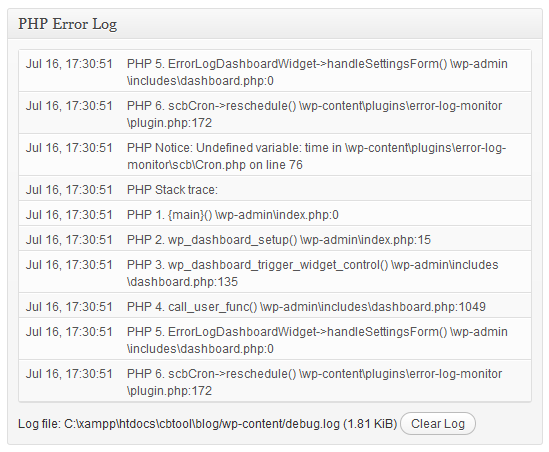Click the PHP Error Log widget title

click(x=68, y=24)
